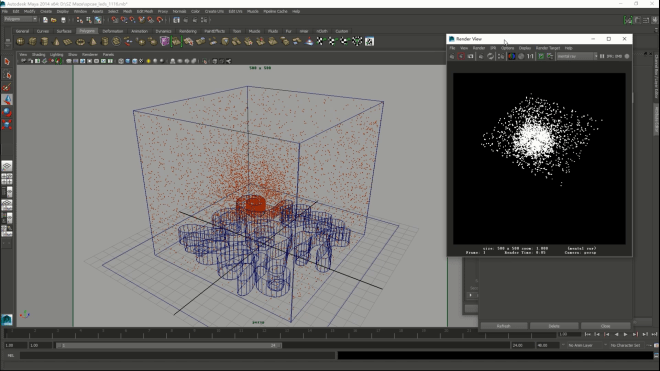The image size is (660, 371).
Task: Play the timeline backwards
Action: [x=616, y=334]
